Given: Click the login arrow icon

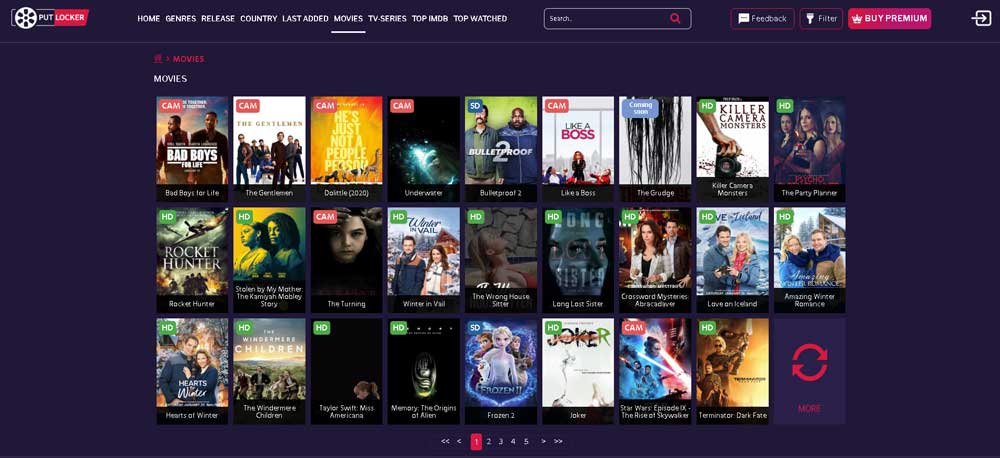Looking at the screenshot, I should coord(981,18).
